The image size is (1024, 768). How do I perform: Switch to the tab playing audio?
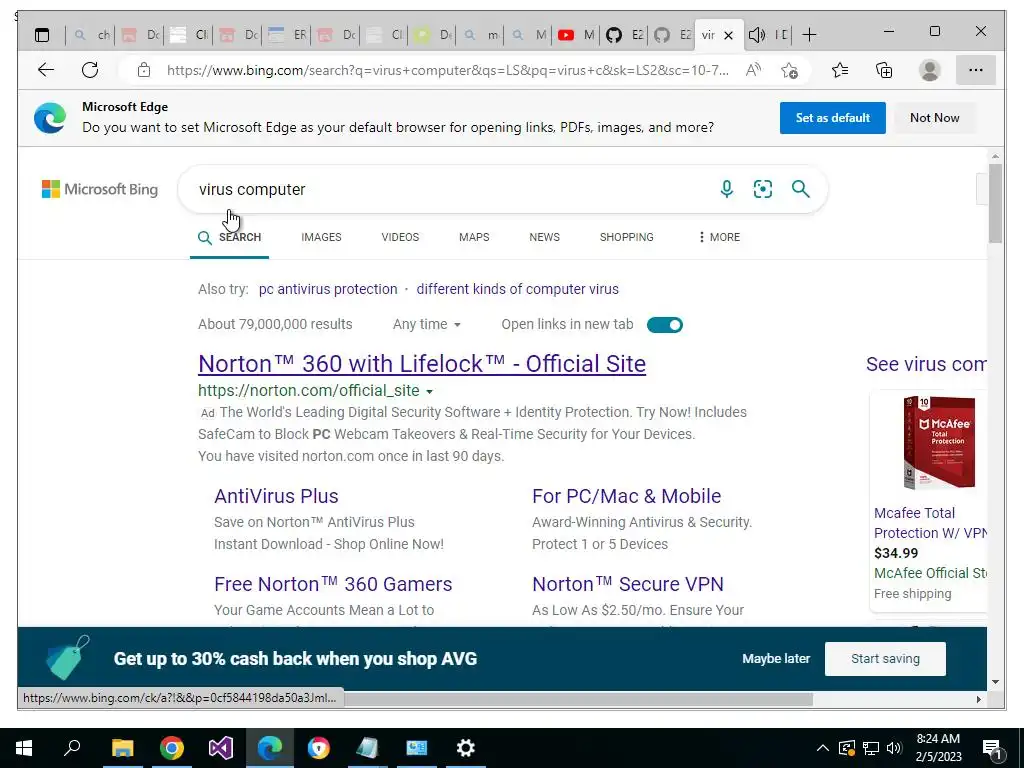(x=768, y=35)
